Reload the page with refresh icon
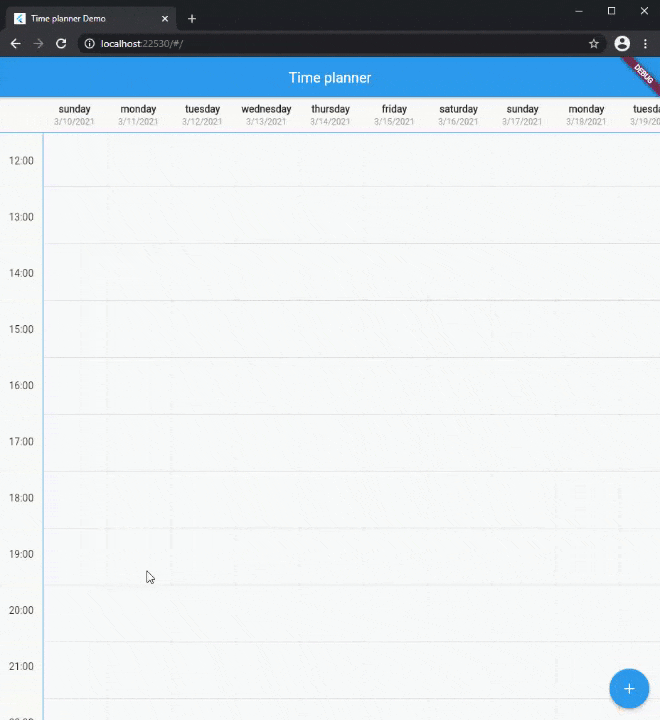Image resolution: width=660 pixels, height=720 pixels. point(61,44)
